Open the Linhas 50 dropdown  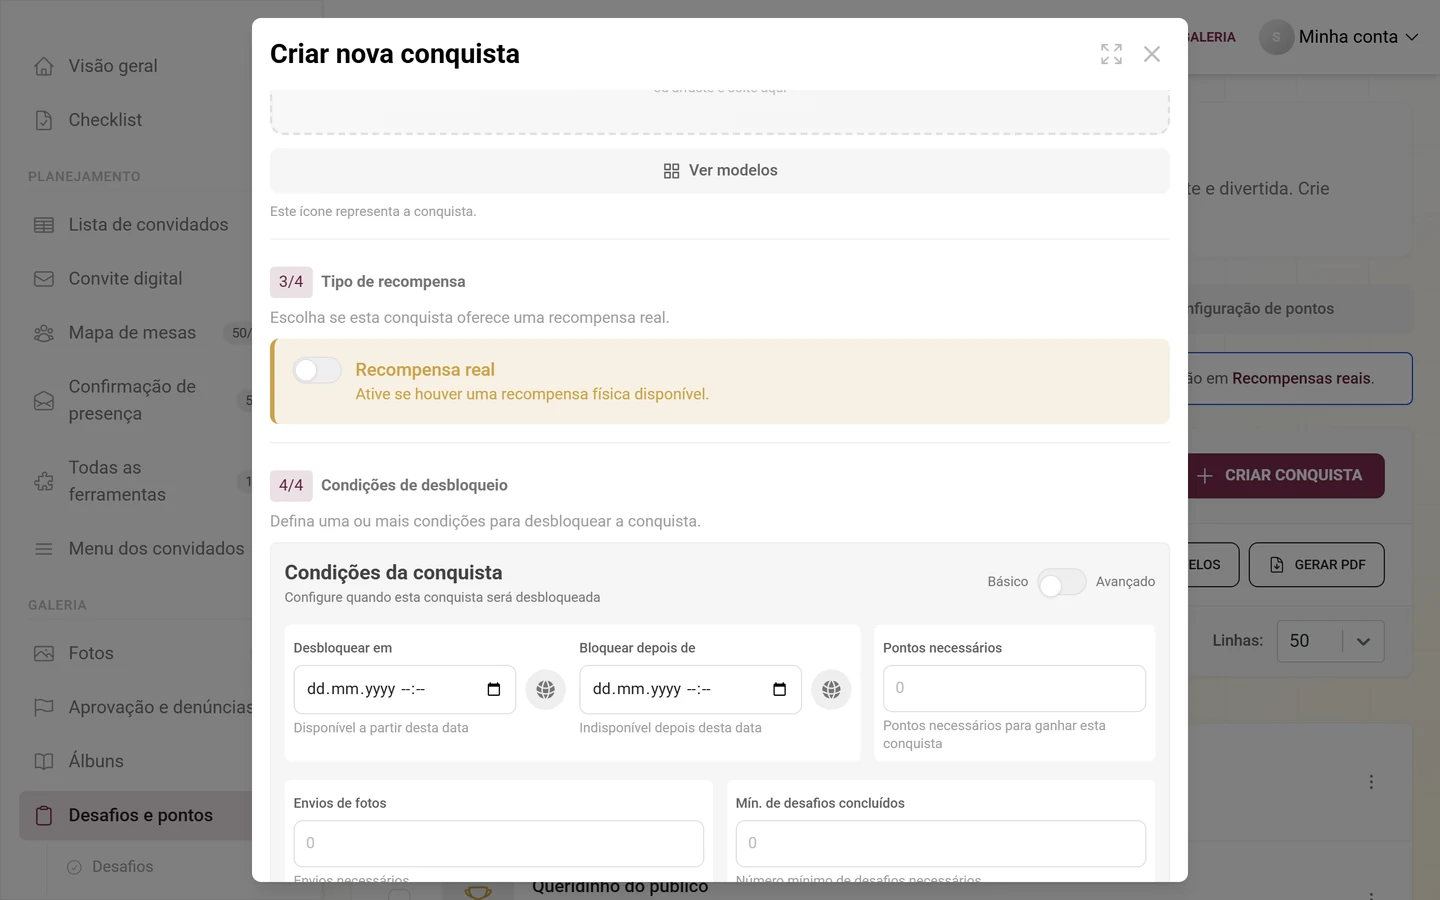[1330, 641]
